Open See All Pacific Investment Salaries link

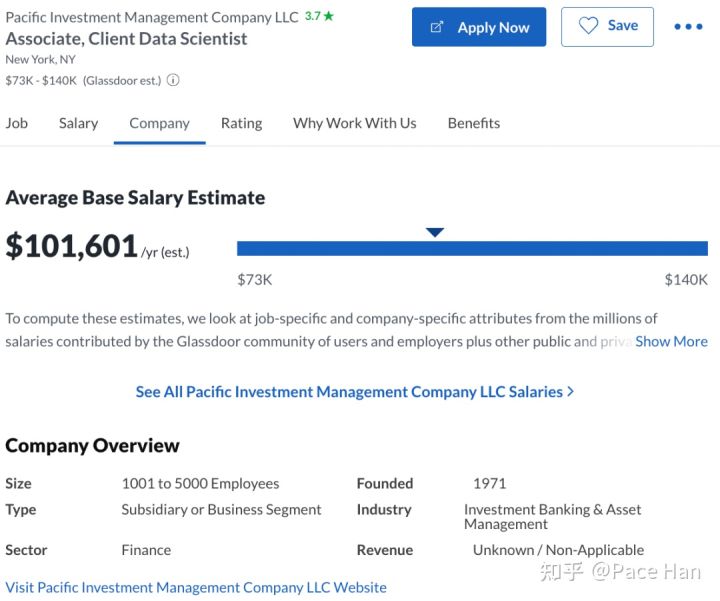[354, 392]
